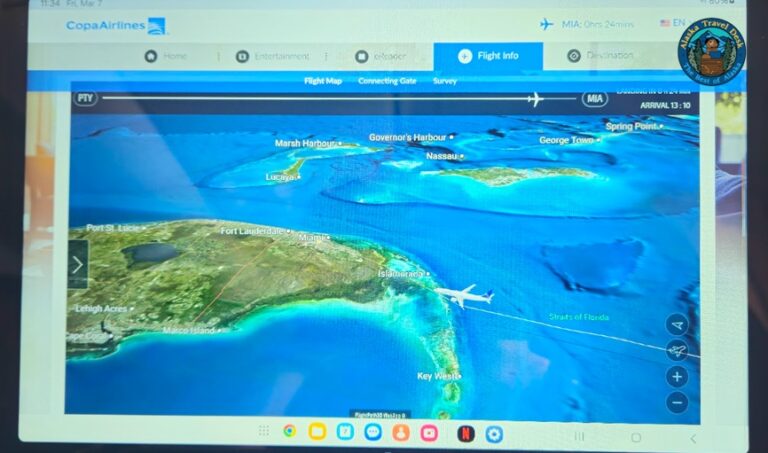Open the Survey sub-tab
The width and height of the screenshot is (768, 453).
(445, 81)
